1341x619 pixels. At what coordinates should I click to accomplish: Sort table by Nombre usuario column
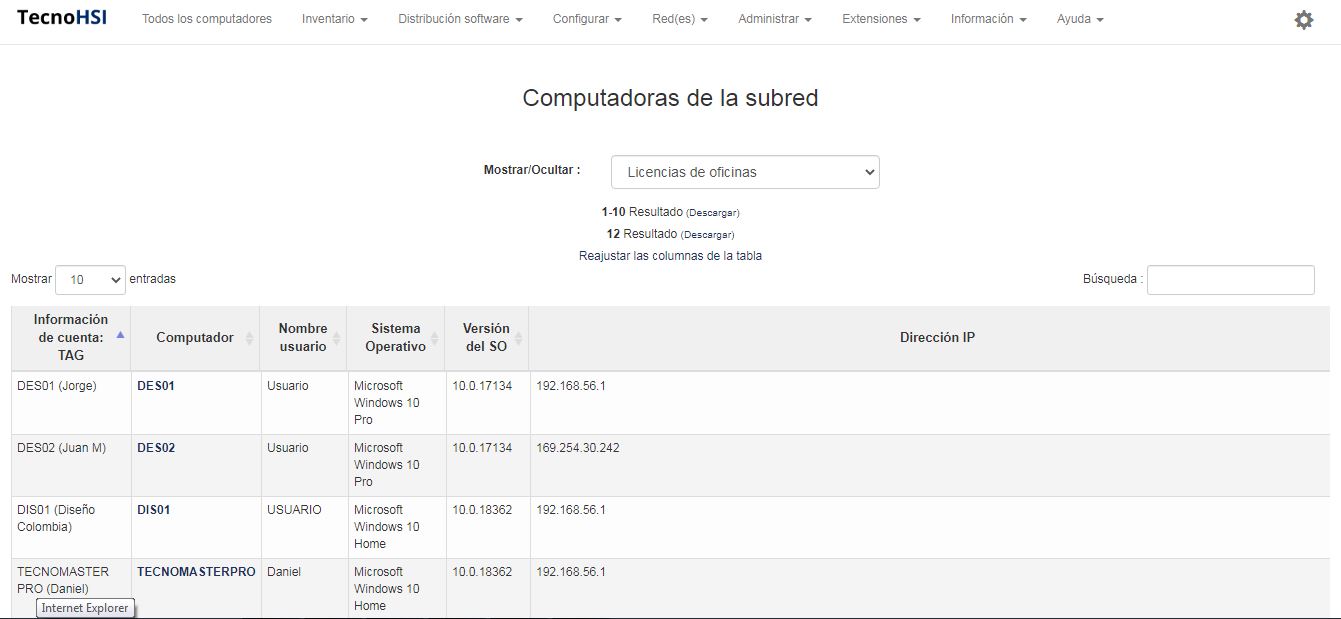click(303, 338)
